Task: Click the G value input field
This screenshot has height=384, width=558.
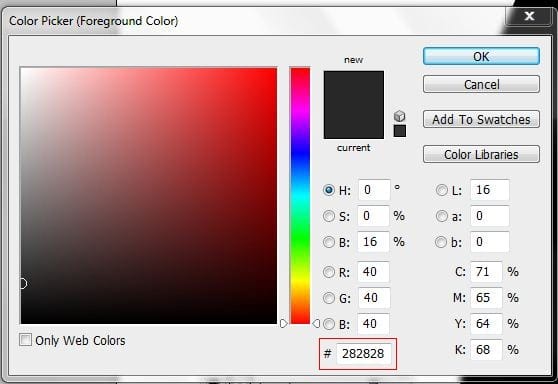Action: (x=374, y=298)
